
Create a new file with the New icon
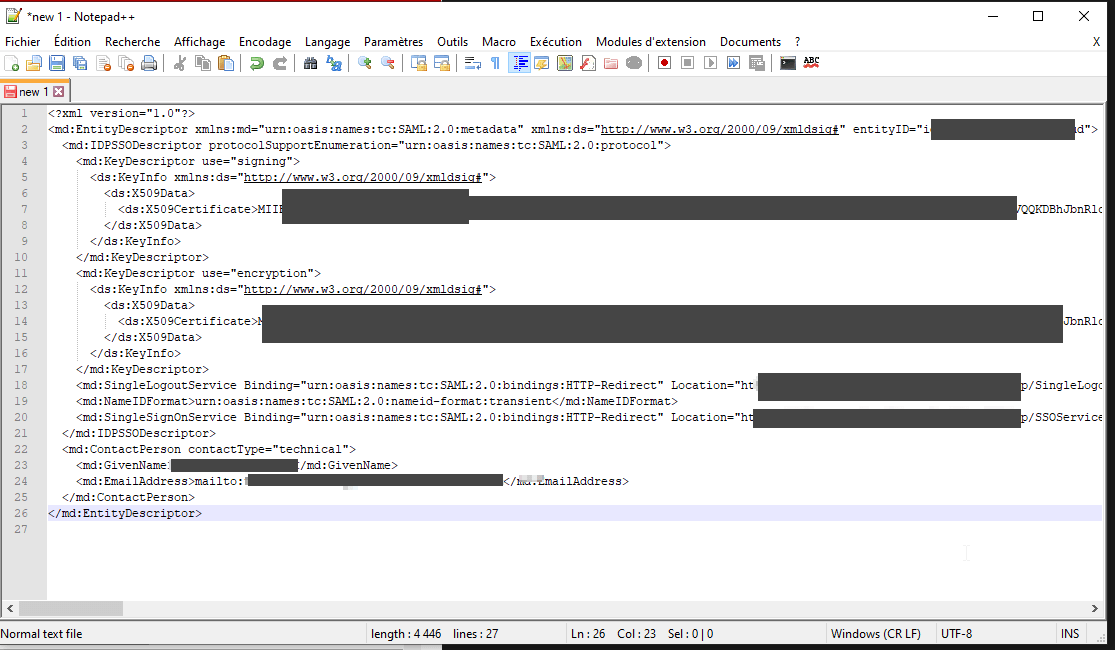(x=12, y=63)
